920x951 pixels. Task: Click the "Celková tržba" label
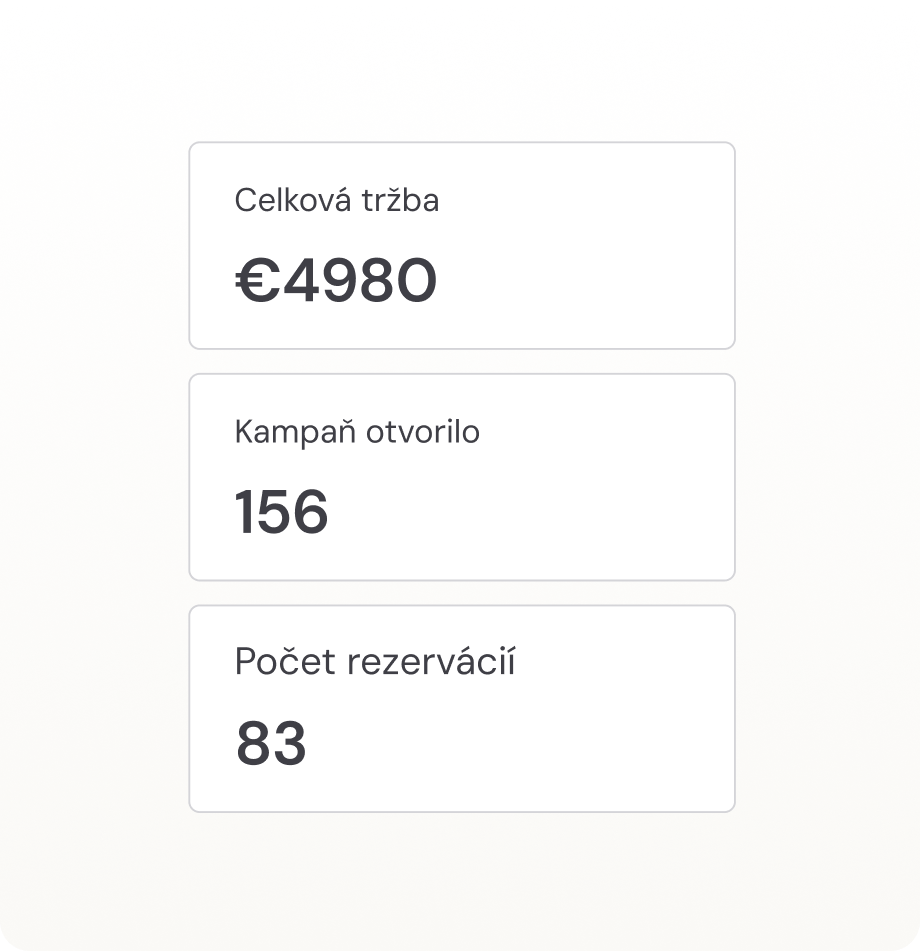point(336,201)
